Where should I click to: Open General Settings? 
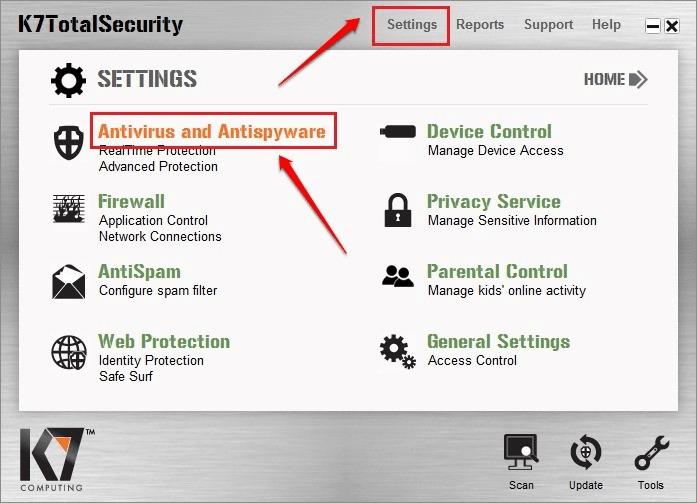tap(498, 342)
